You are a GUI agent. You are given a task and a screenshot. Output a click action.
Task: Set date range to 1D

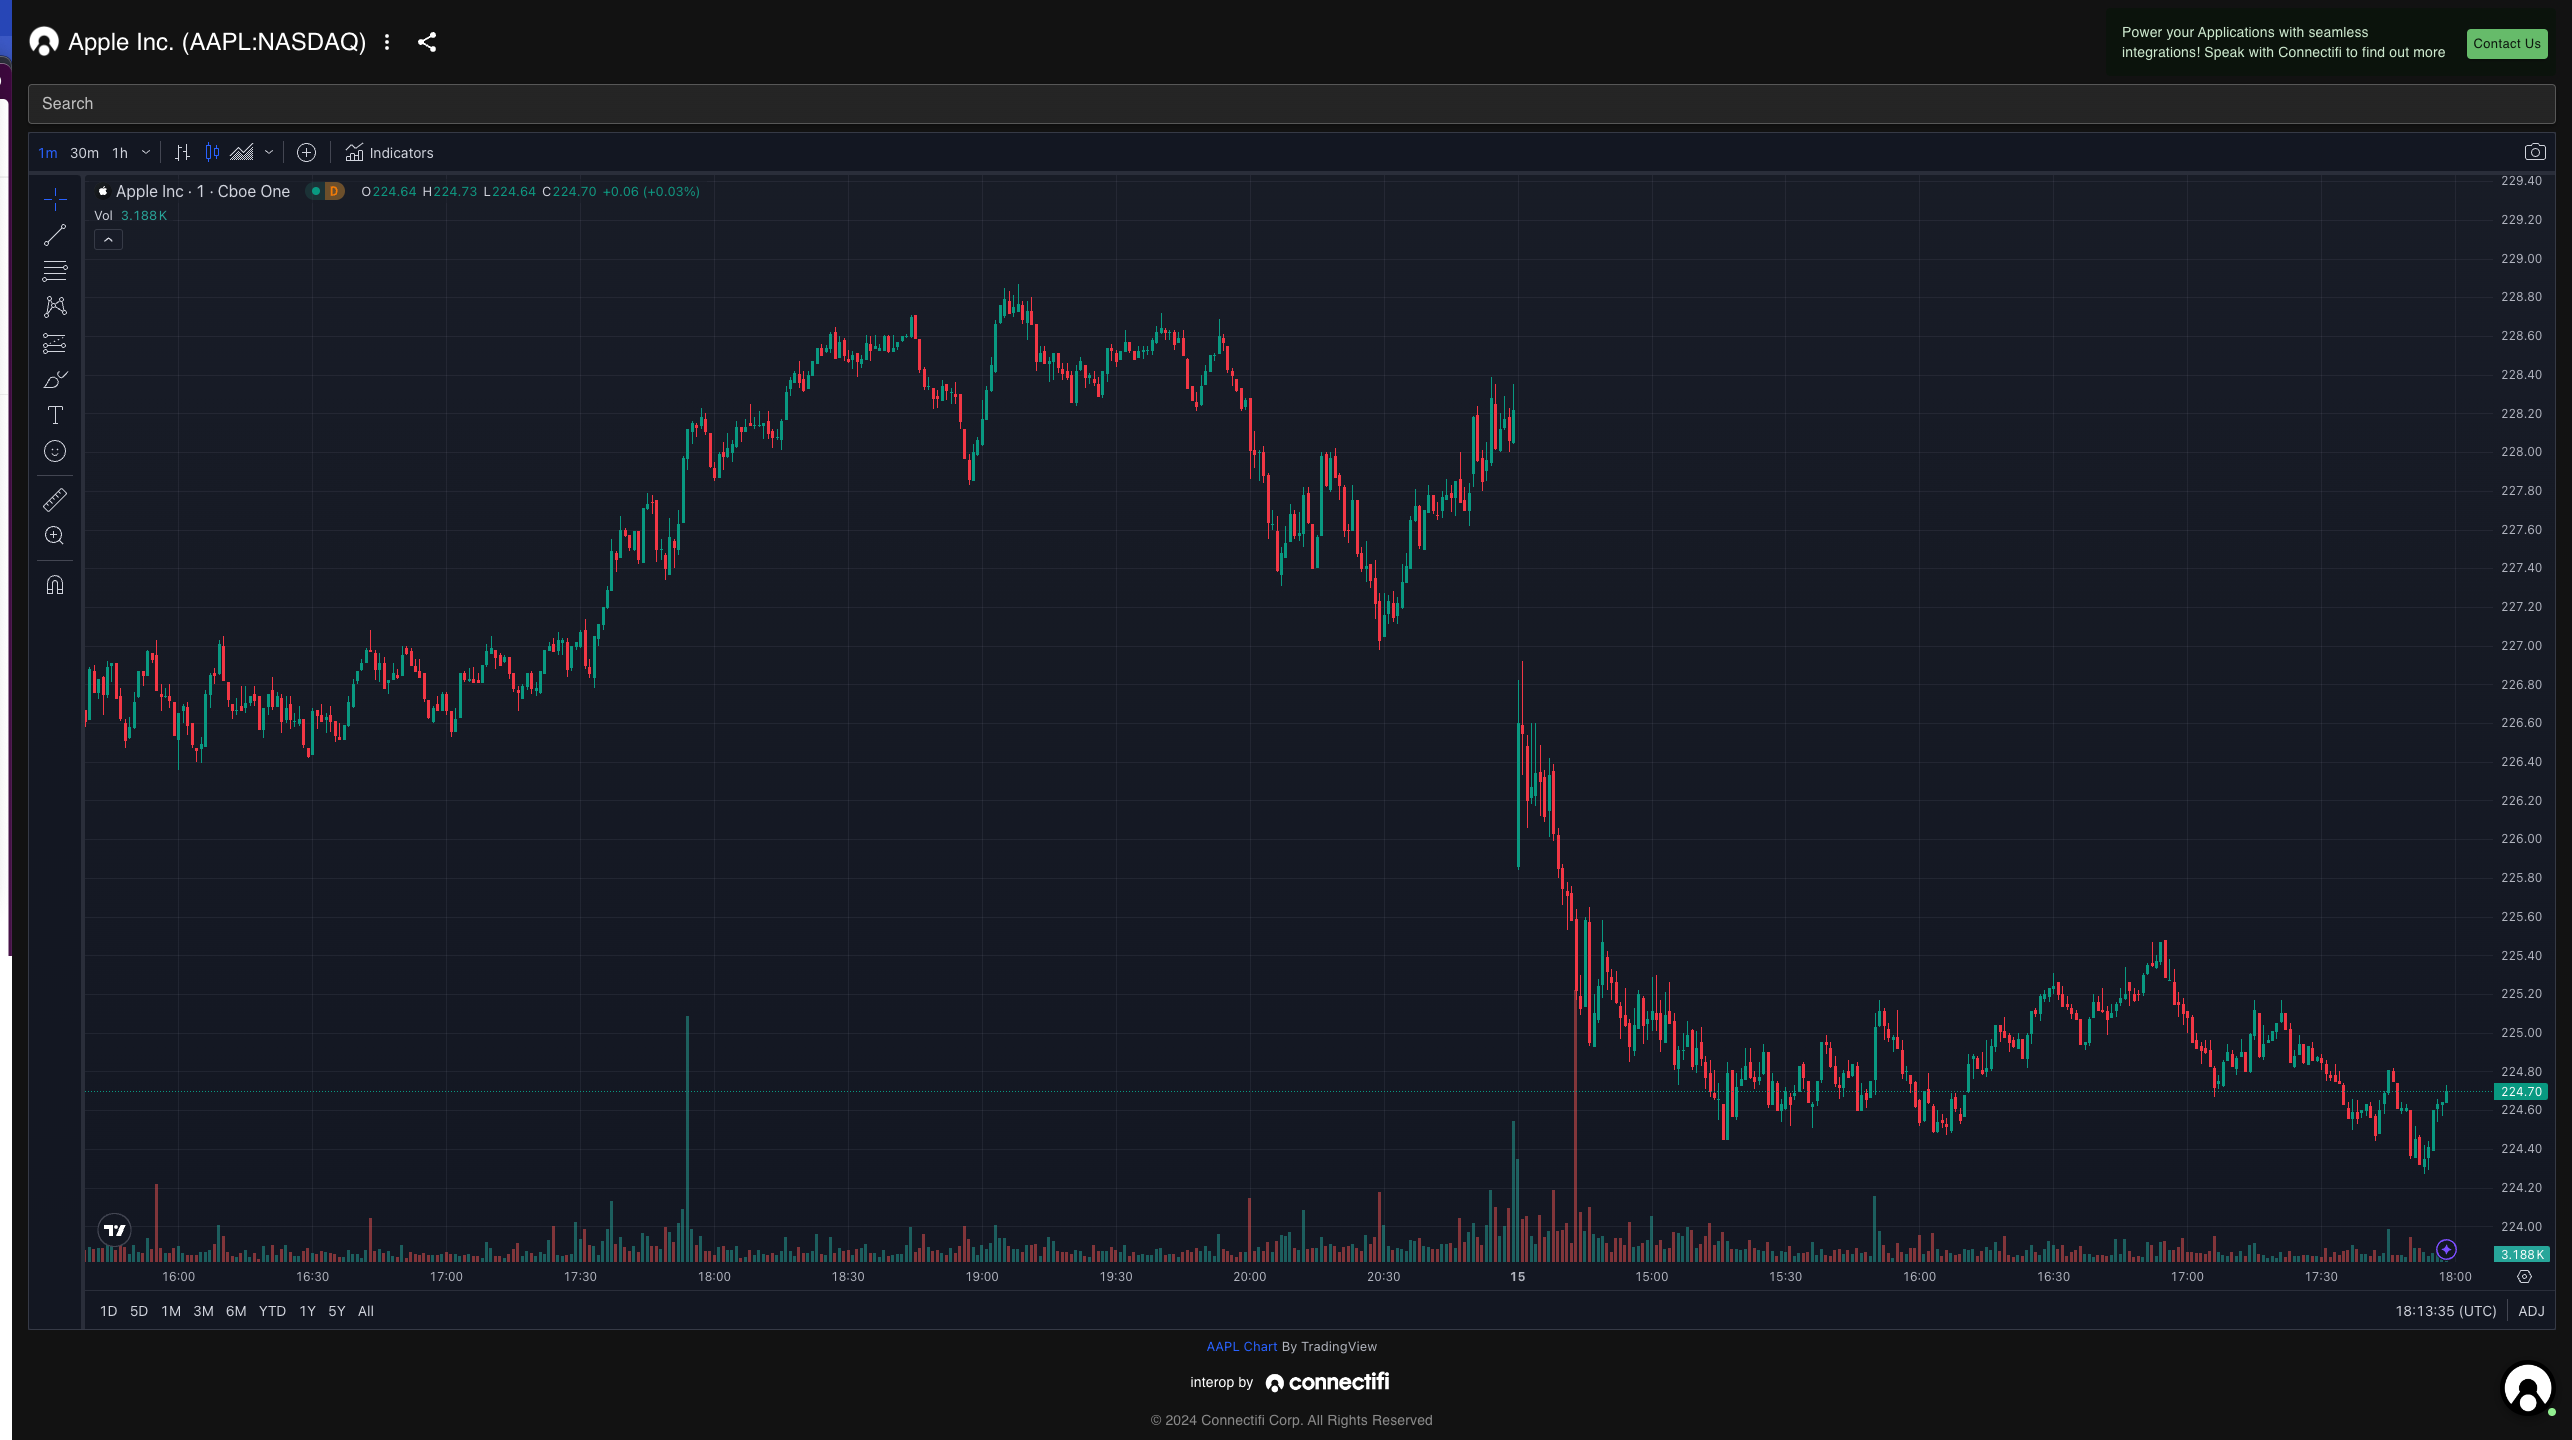108,1311
